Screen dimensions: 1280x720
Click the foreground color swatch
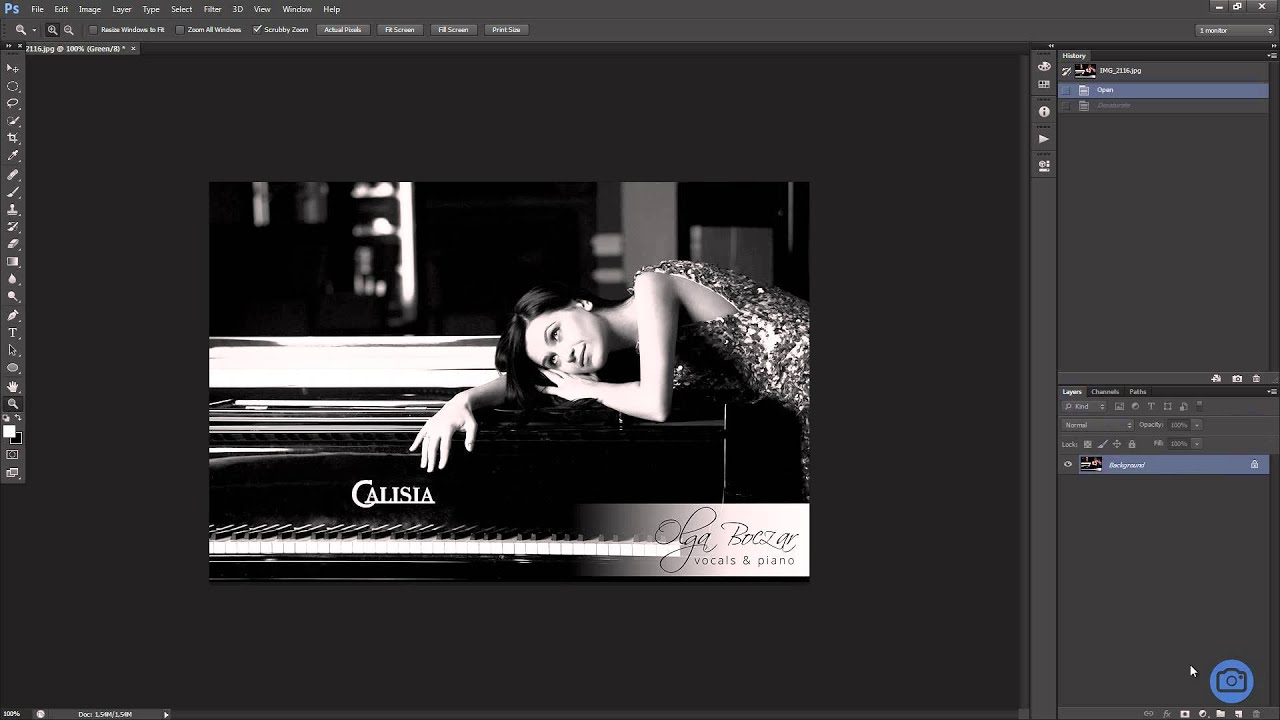coord(9,432)
